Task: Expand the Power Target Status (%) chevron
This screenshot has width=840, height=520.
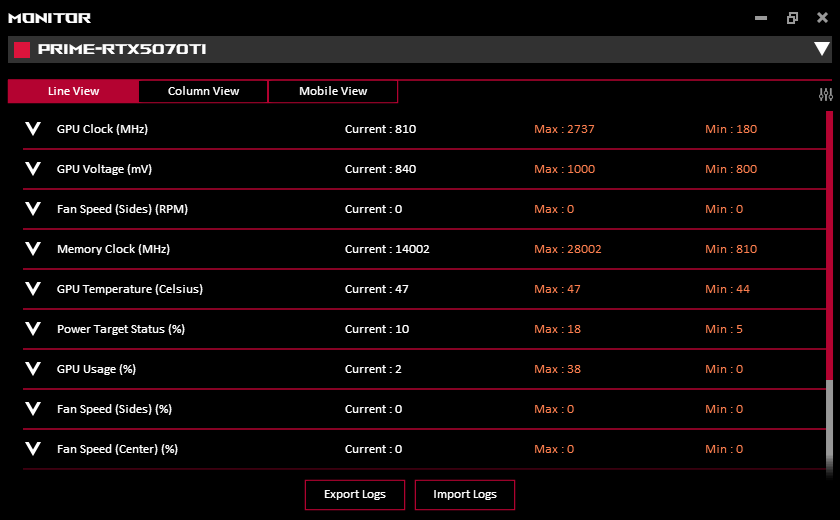Action: tap(33, 329)
